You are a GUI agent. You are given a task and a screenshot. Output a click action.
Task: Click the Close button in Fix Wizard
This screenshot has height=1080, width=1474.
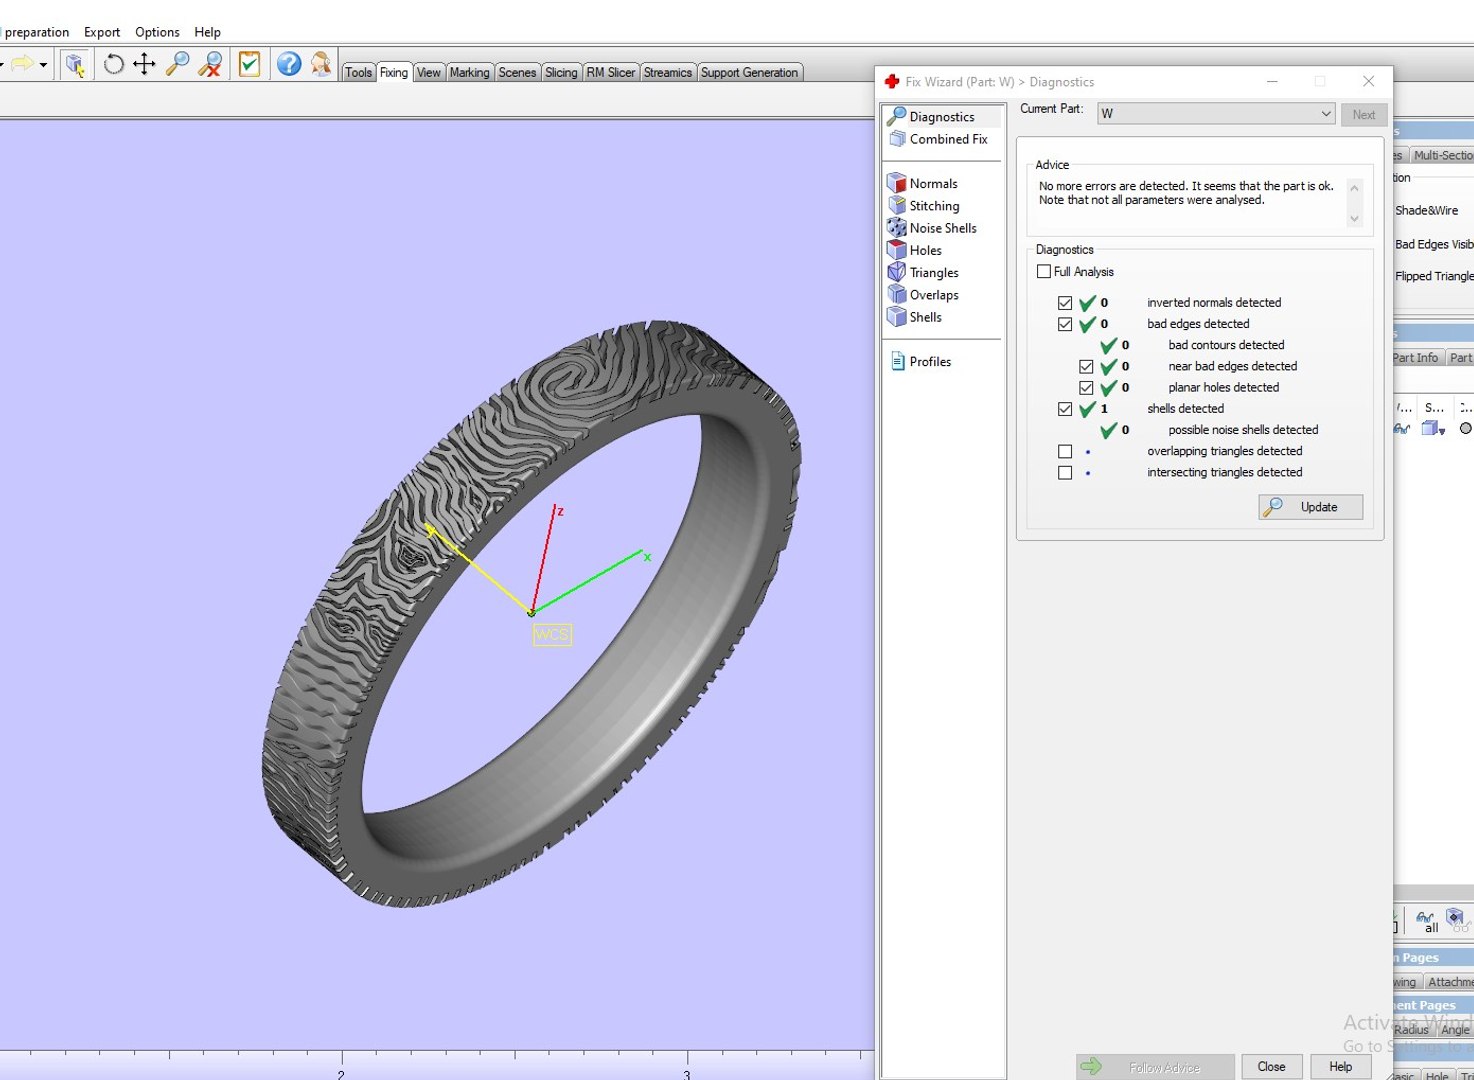(1271, 1067)
